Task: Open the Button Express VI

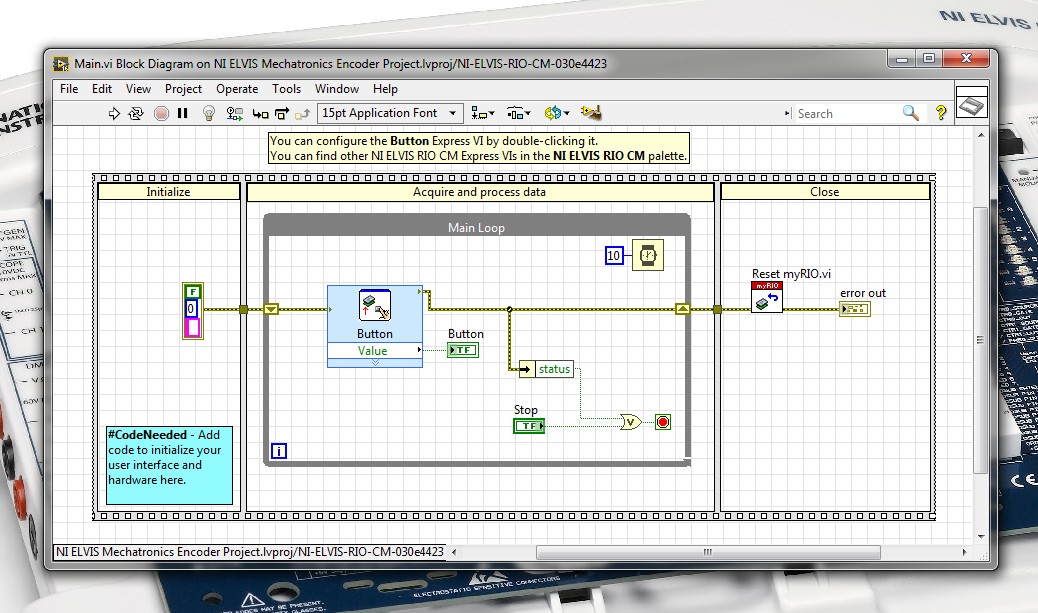Action: coord(374,307)
